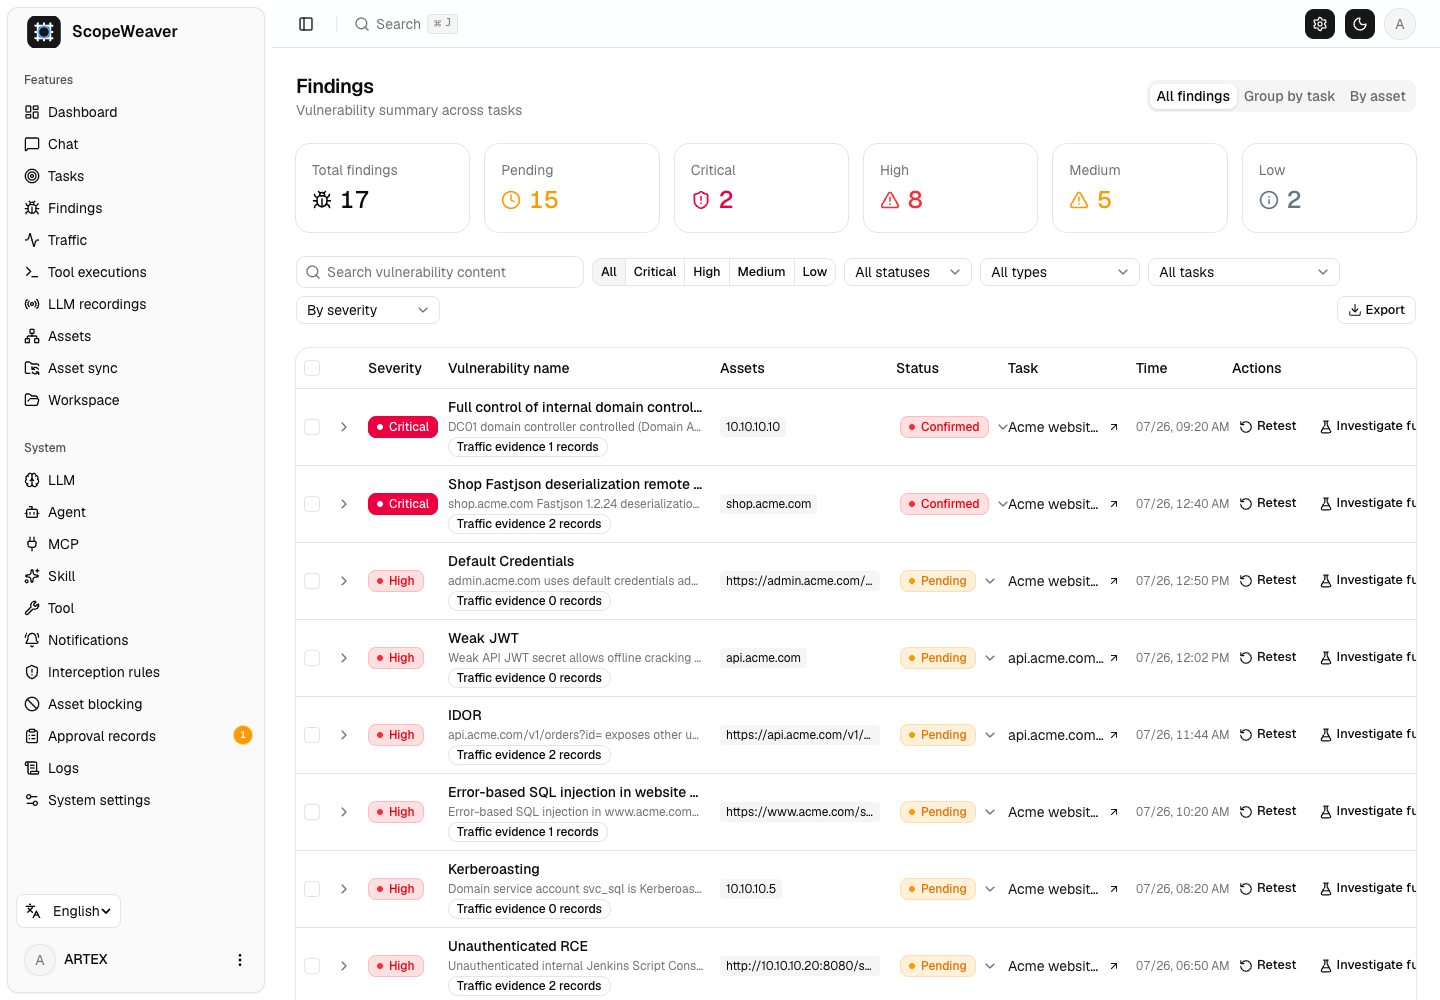Viewport: 1440px width, 1000px height.
Task: Toggle the sidebar panel icon
Action: pyautogui.click(x=306, y=24)
